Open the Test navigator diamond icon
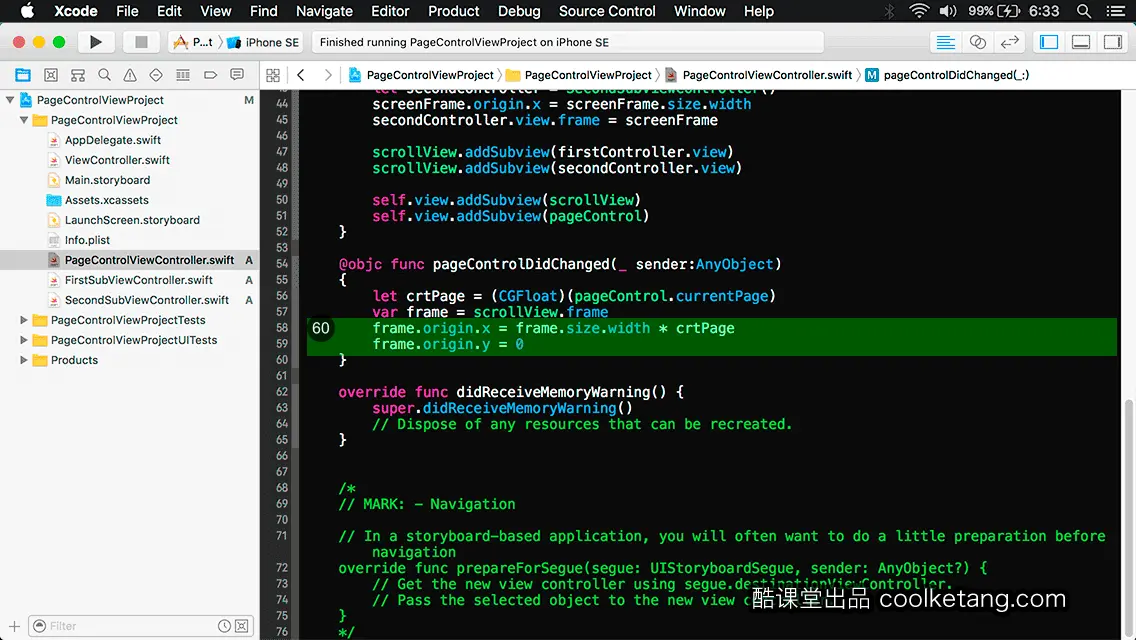The image size is (1136, 640). tap(156, 75)
